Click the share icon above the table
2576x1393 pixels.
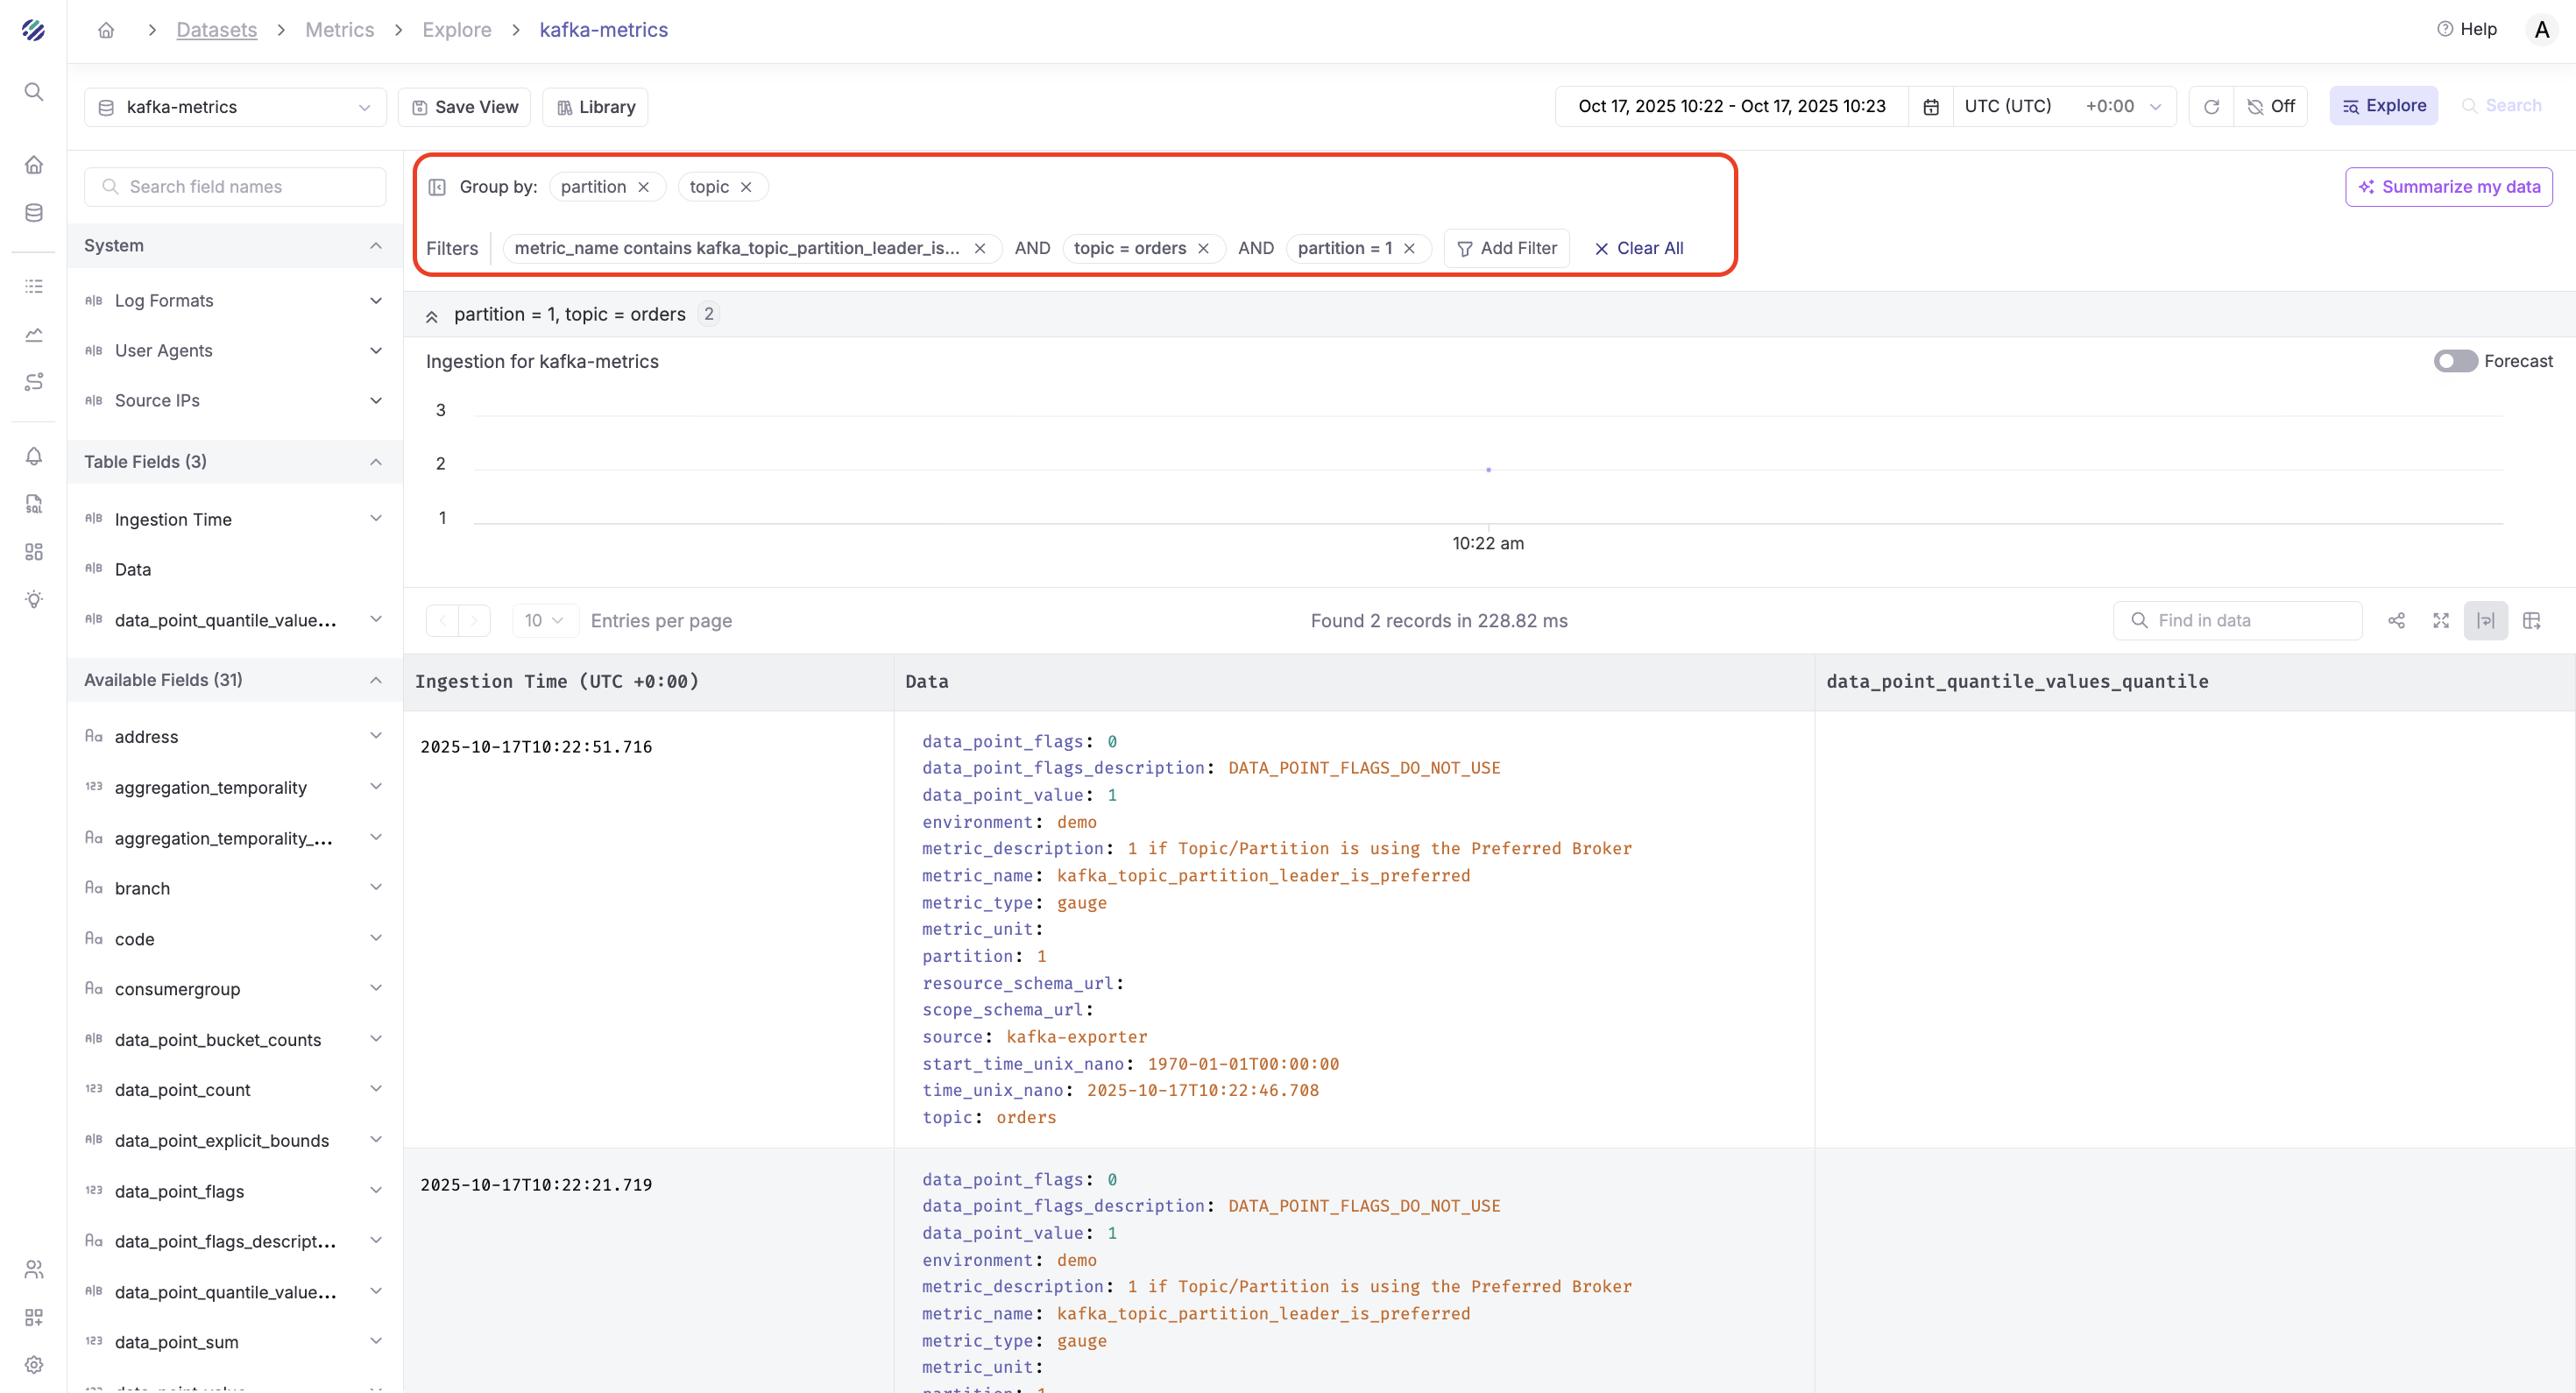click(x=2396, y=621)
